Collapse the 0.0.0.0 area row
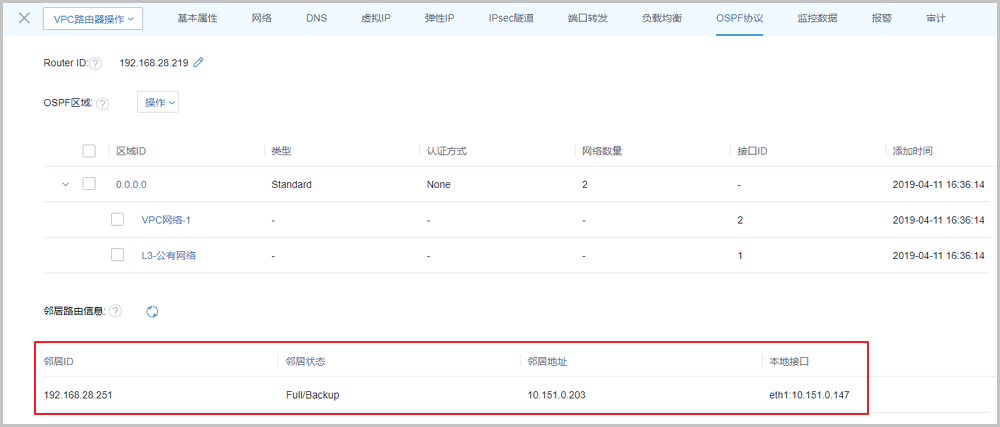1000x427 pixels. point(66,185)
